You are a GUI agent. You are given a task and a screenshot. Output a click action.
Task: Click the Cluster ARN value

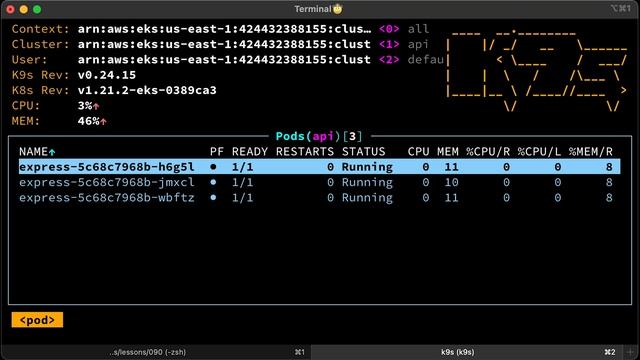coord(224,44)
